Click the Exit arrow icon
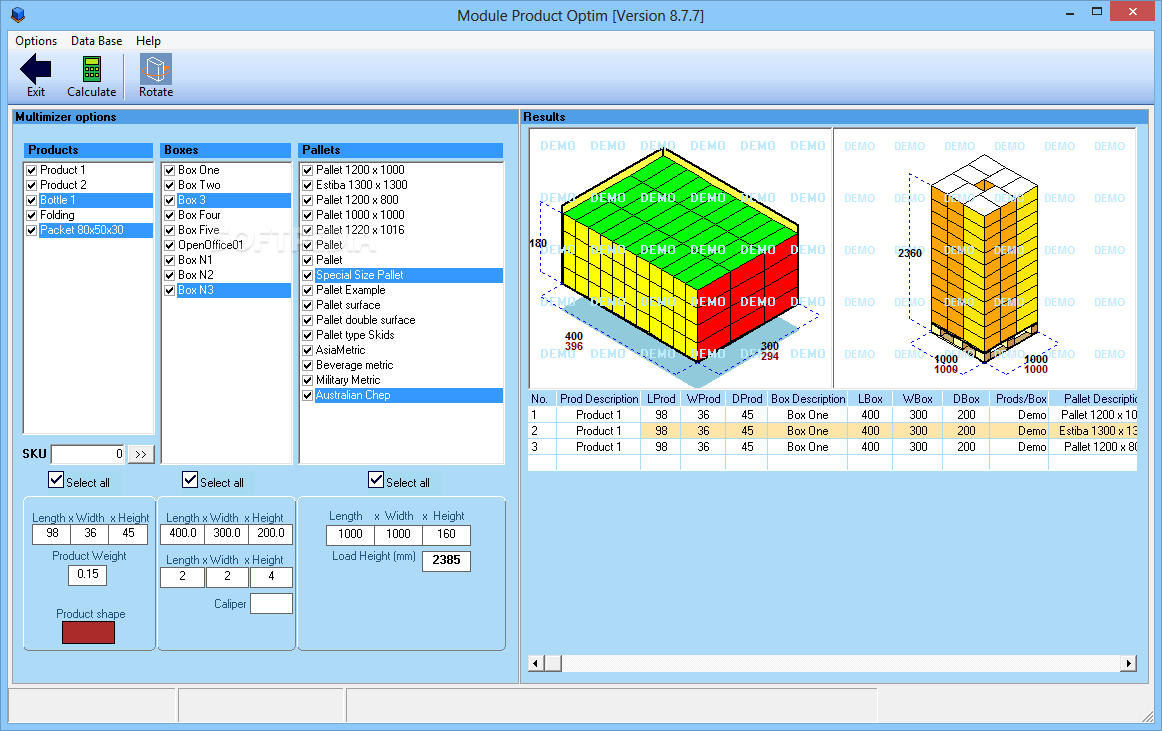1162x731 pixels. [x=36, y=70]
